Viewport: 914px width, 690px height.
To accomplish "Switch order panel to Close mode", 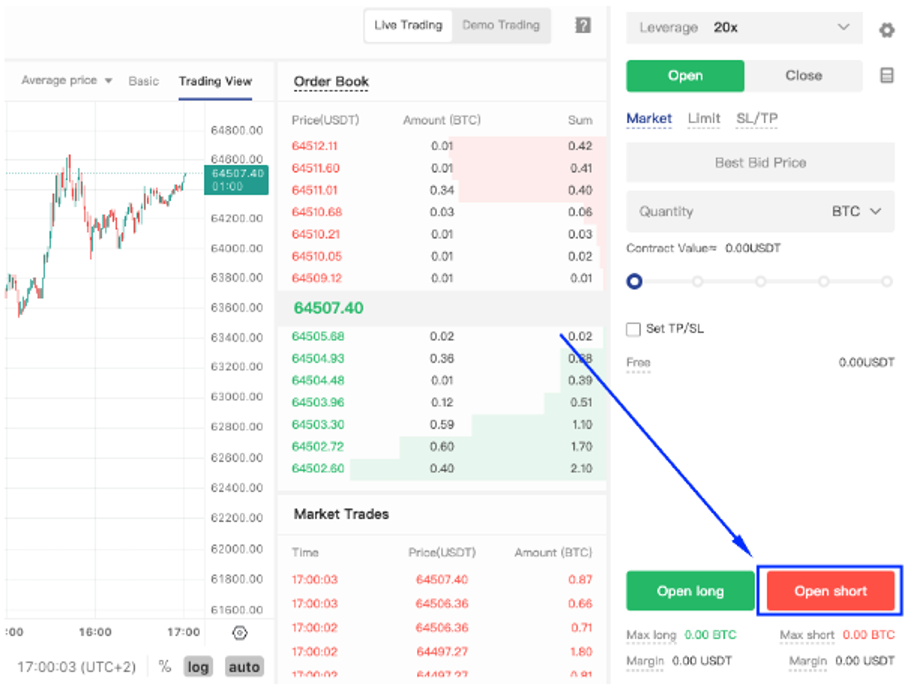I will [x=803, y=75].
